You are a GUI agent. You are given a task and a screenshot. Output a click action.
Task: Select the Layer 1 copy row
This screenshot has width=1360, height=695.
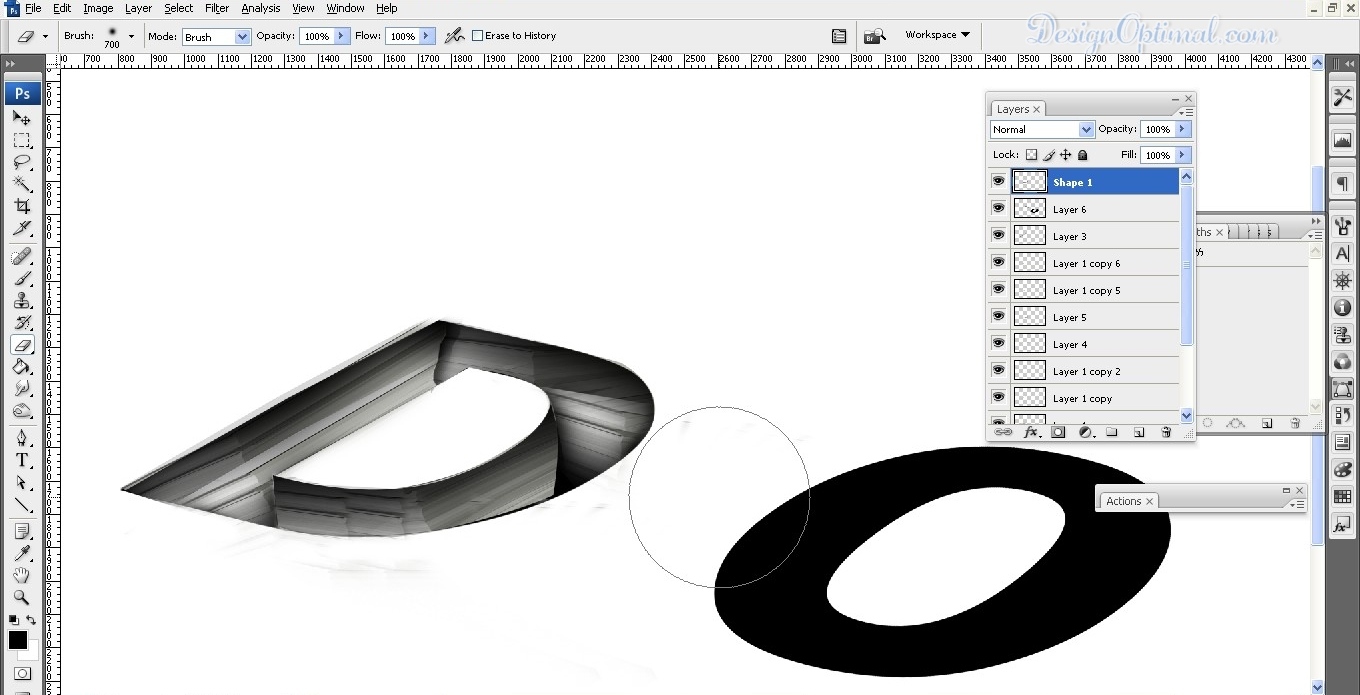coord(1084,398)
